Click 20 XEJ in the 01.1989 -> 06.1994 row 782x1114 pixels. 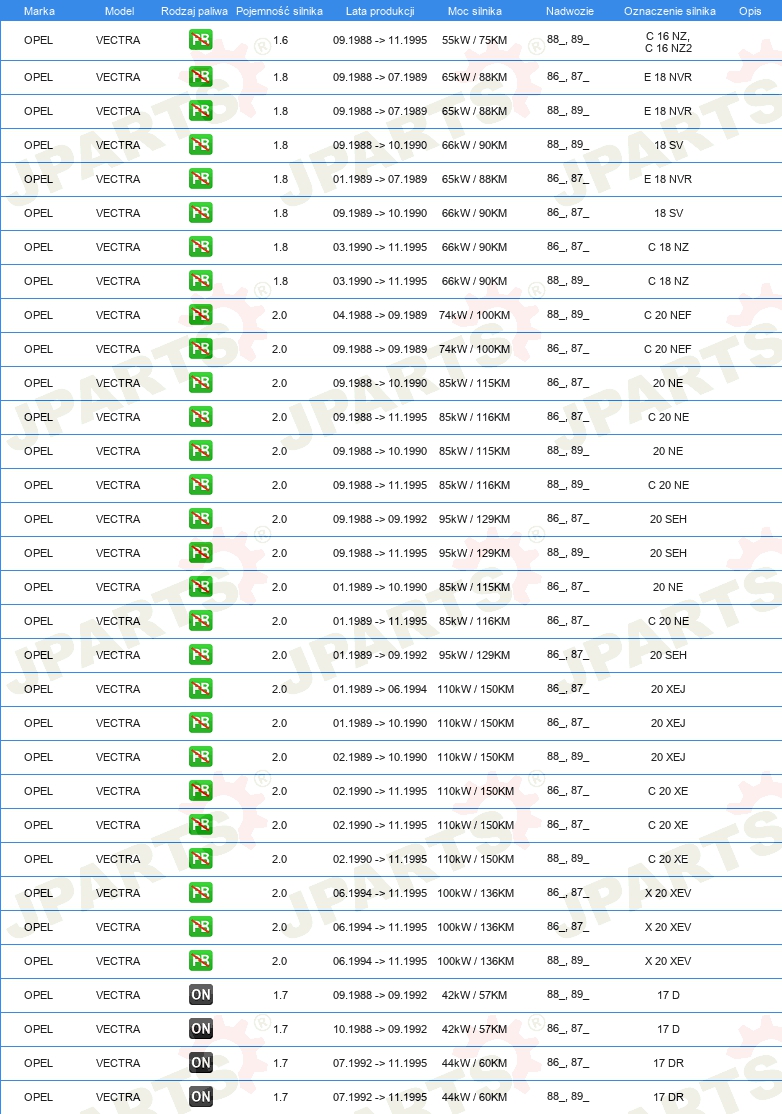pyautogui.click(x=668, y=689)
